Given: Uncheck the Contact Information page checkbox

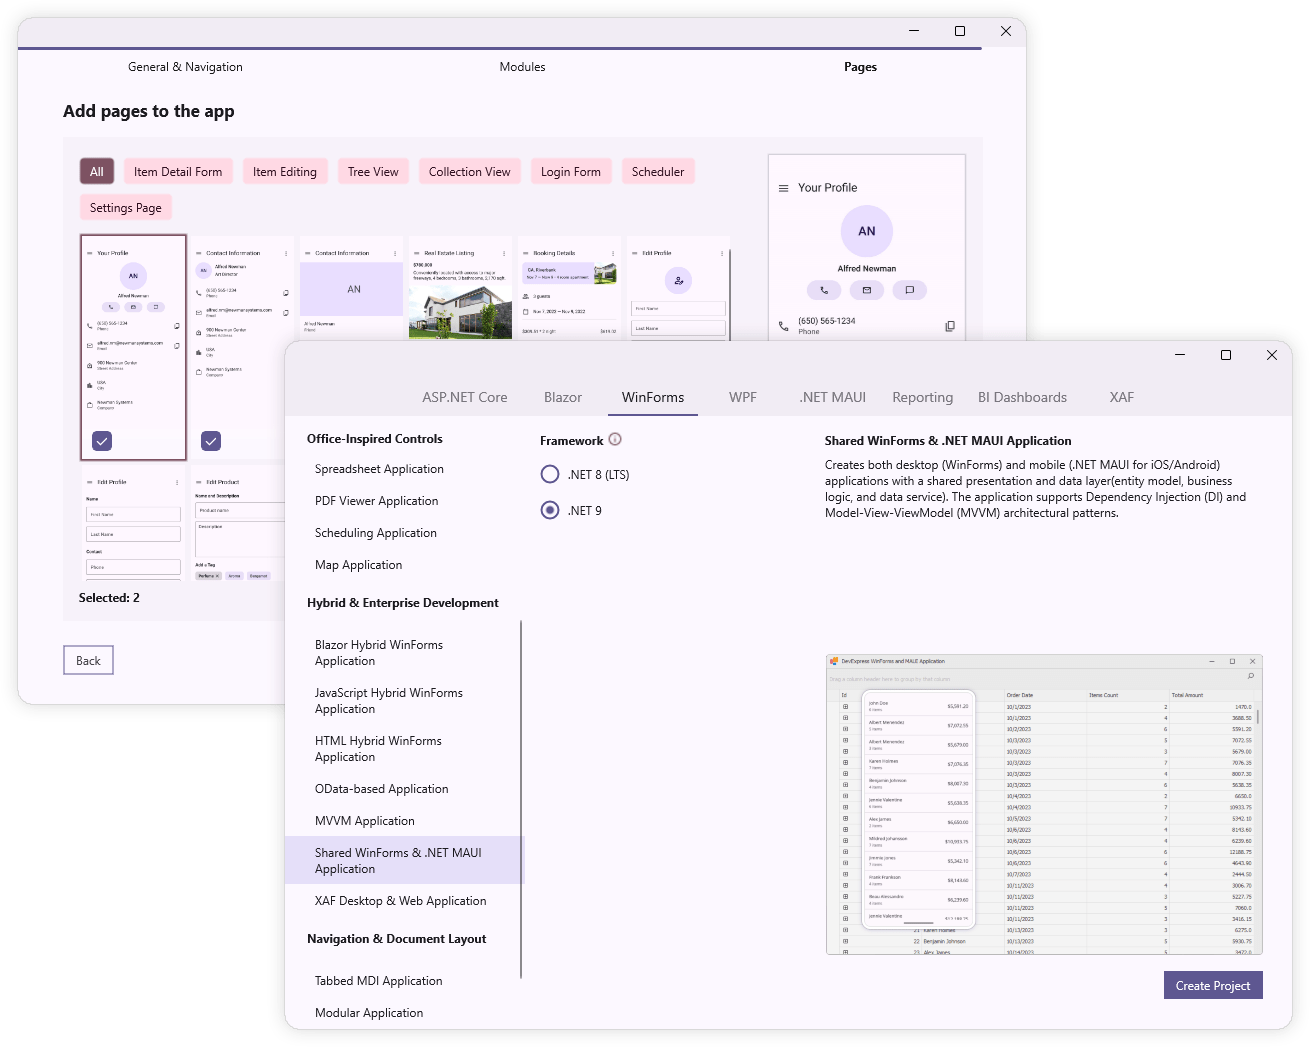Looking at the screenshot, I should tap(210, 440).
